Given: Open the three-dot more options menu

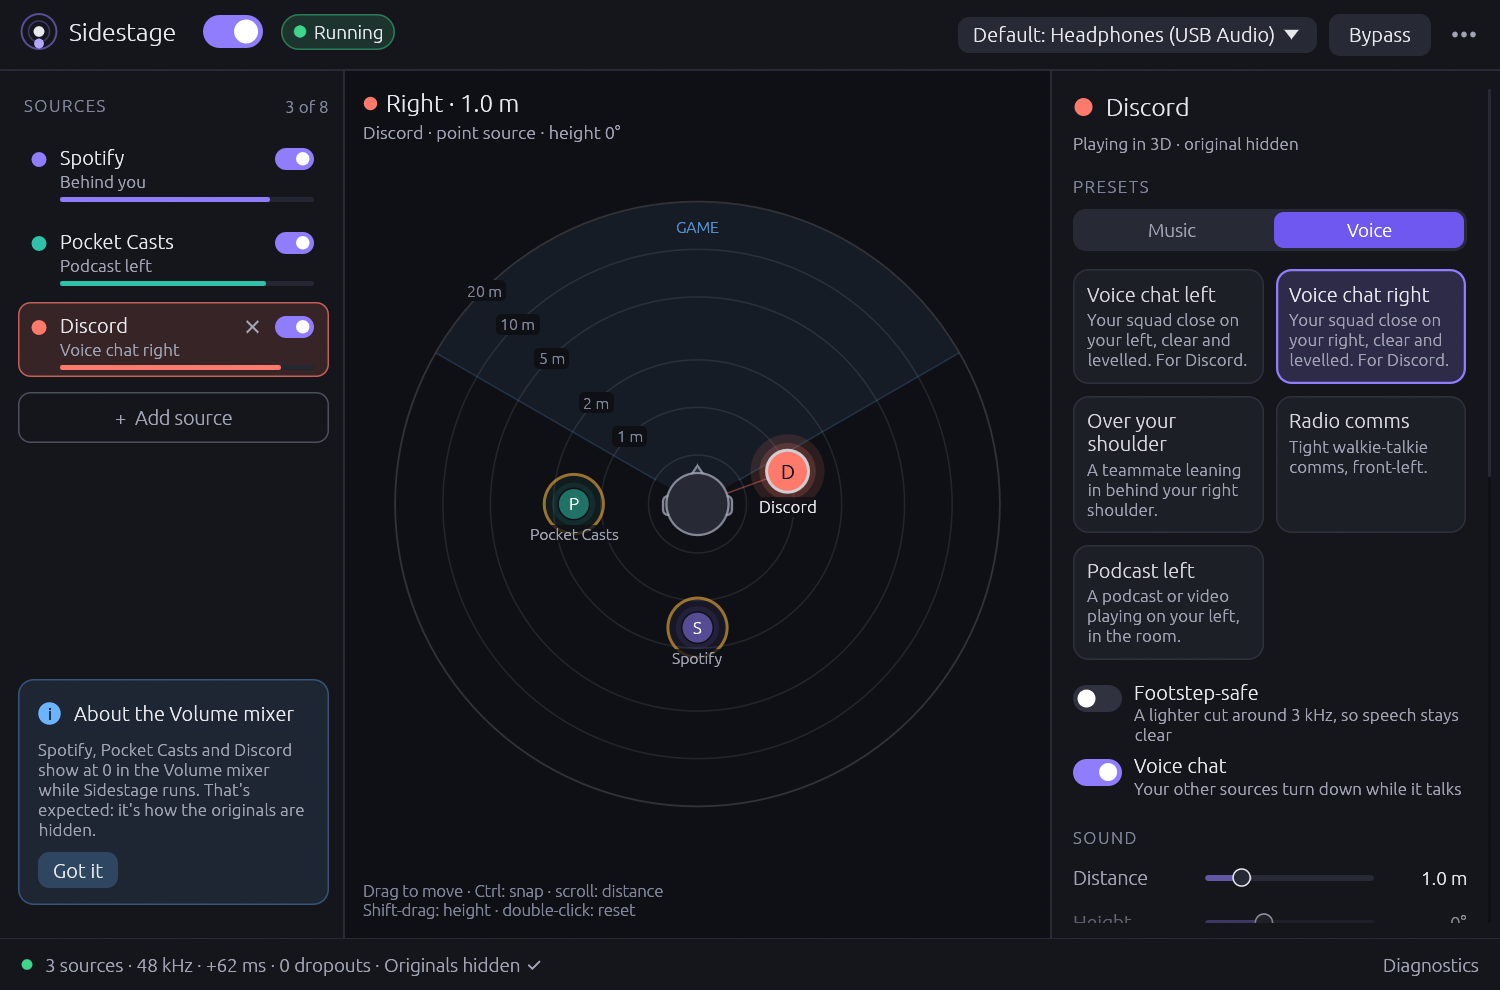Looking at the screenshot, I should [1464, 34].
